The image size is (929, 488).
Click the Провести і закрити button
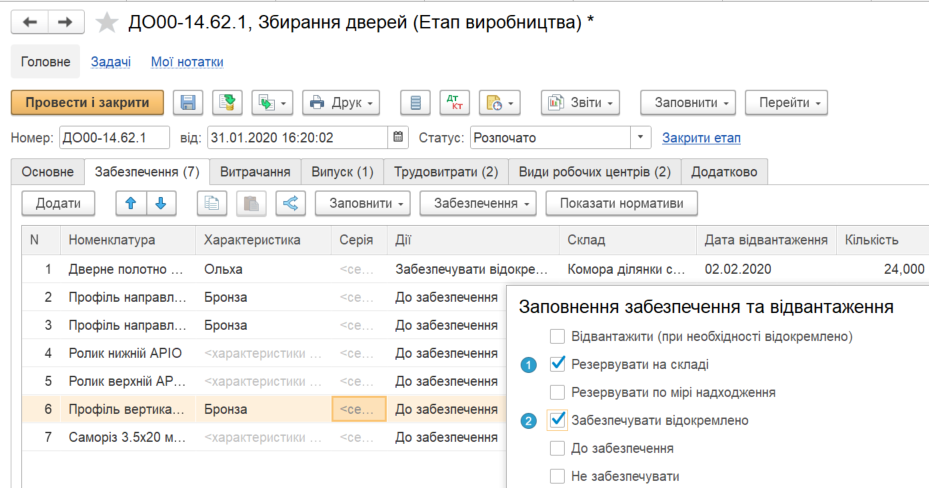87,103
